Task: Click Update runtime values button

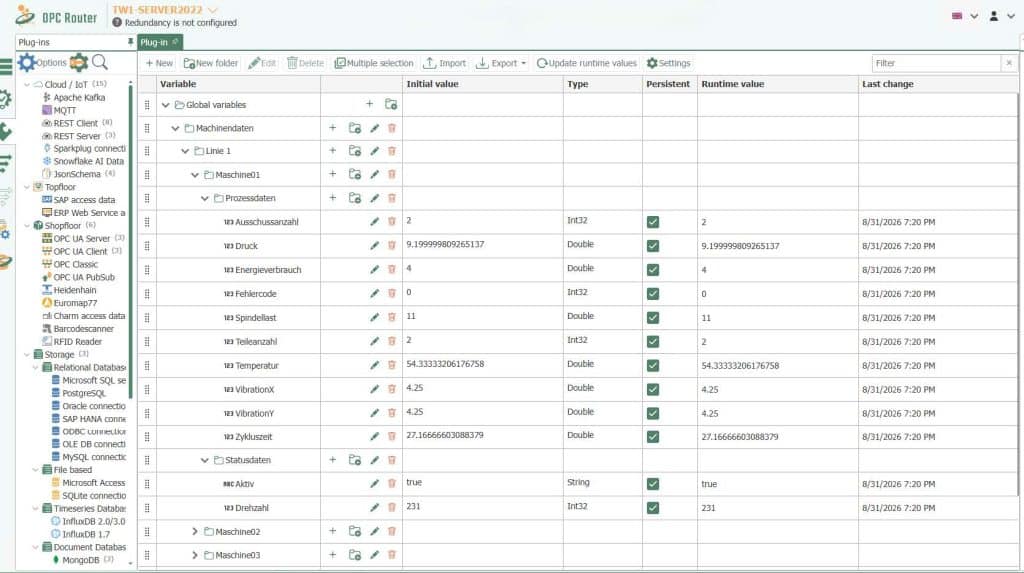Action: tap(586, 63)
